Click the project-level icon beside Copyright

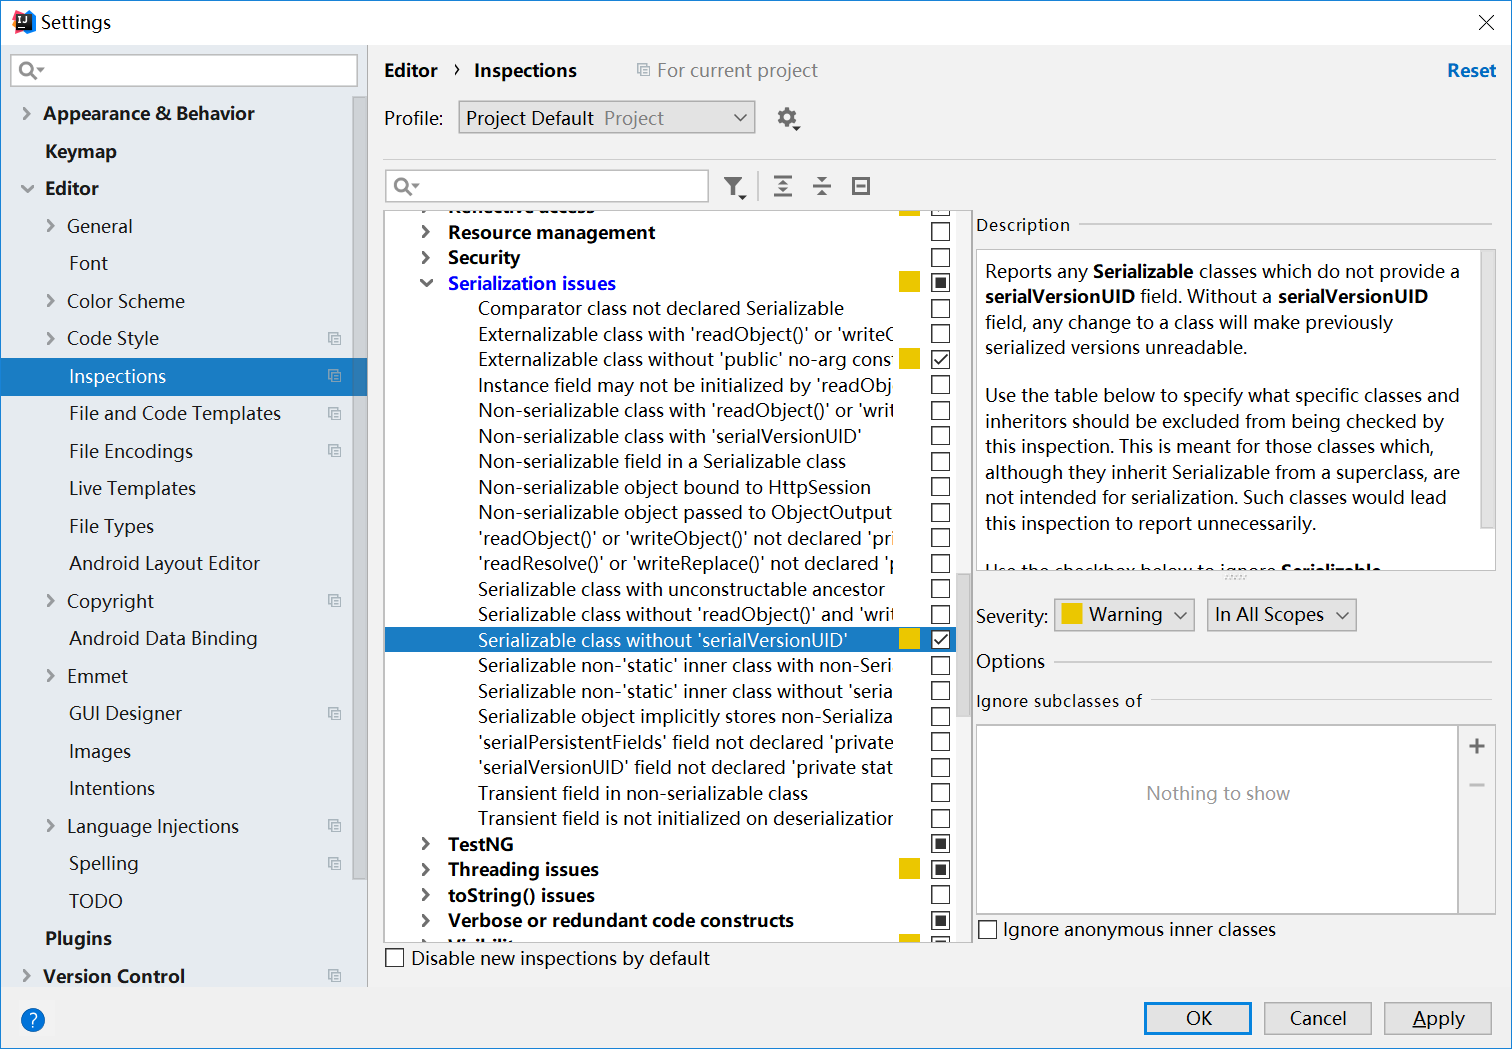(335, 601)
